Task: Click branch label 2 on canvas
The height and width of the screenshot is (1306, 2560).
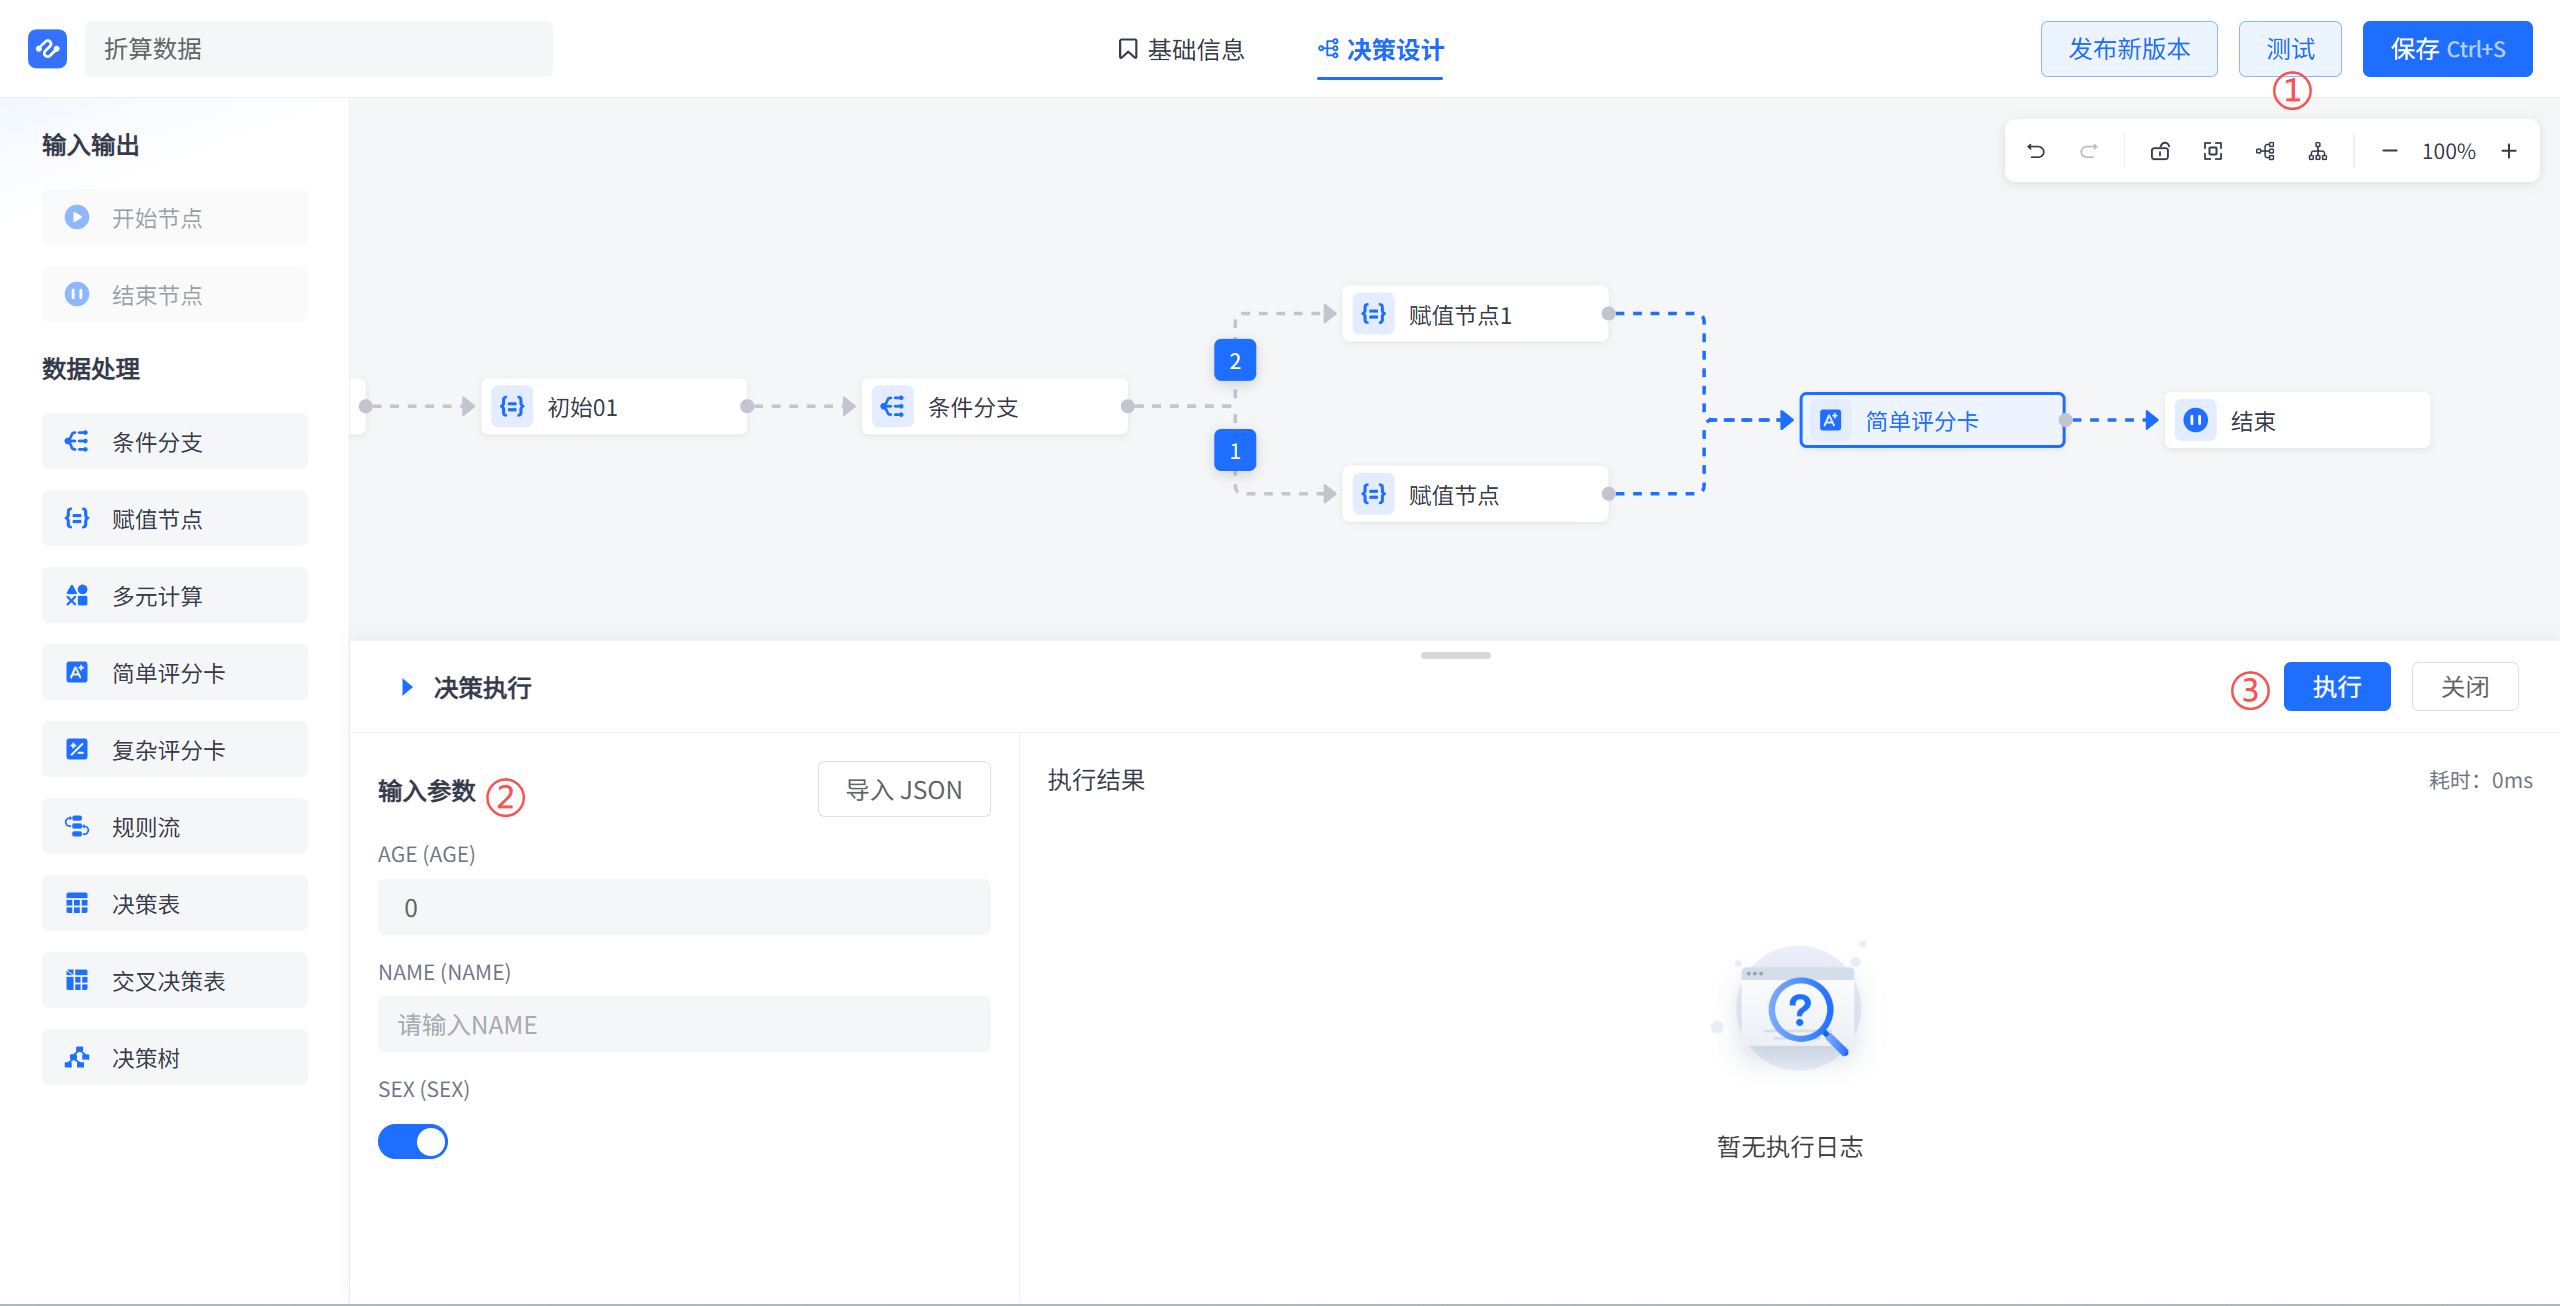Action: [x=1235, y=361]
